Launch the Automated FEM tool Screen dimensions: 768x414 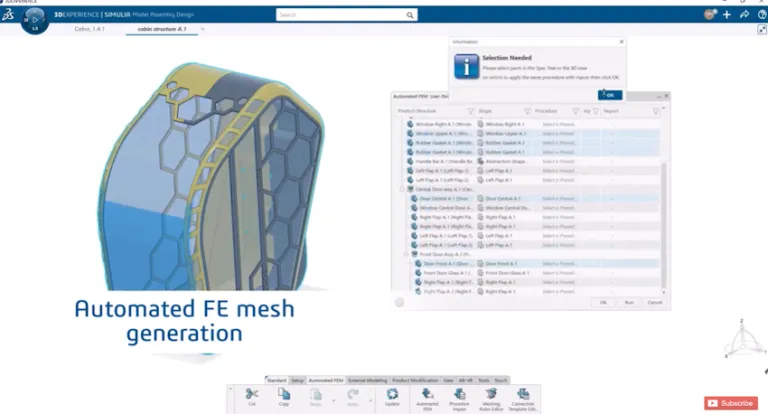pyautogui.click(x=427, y=399)
